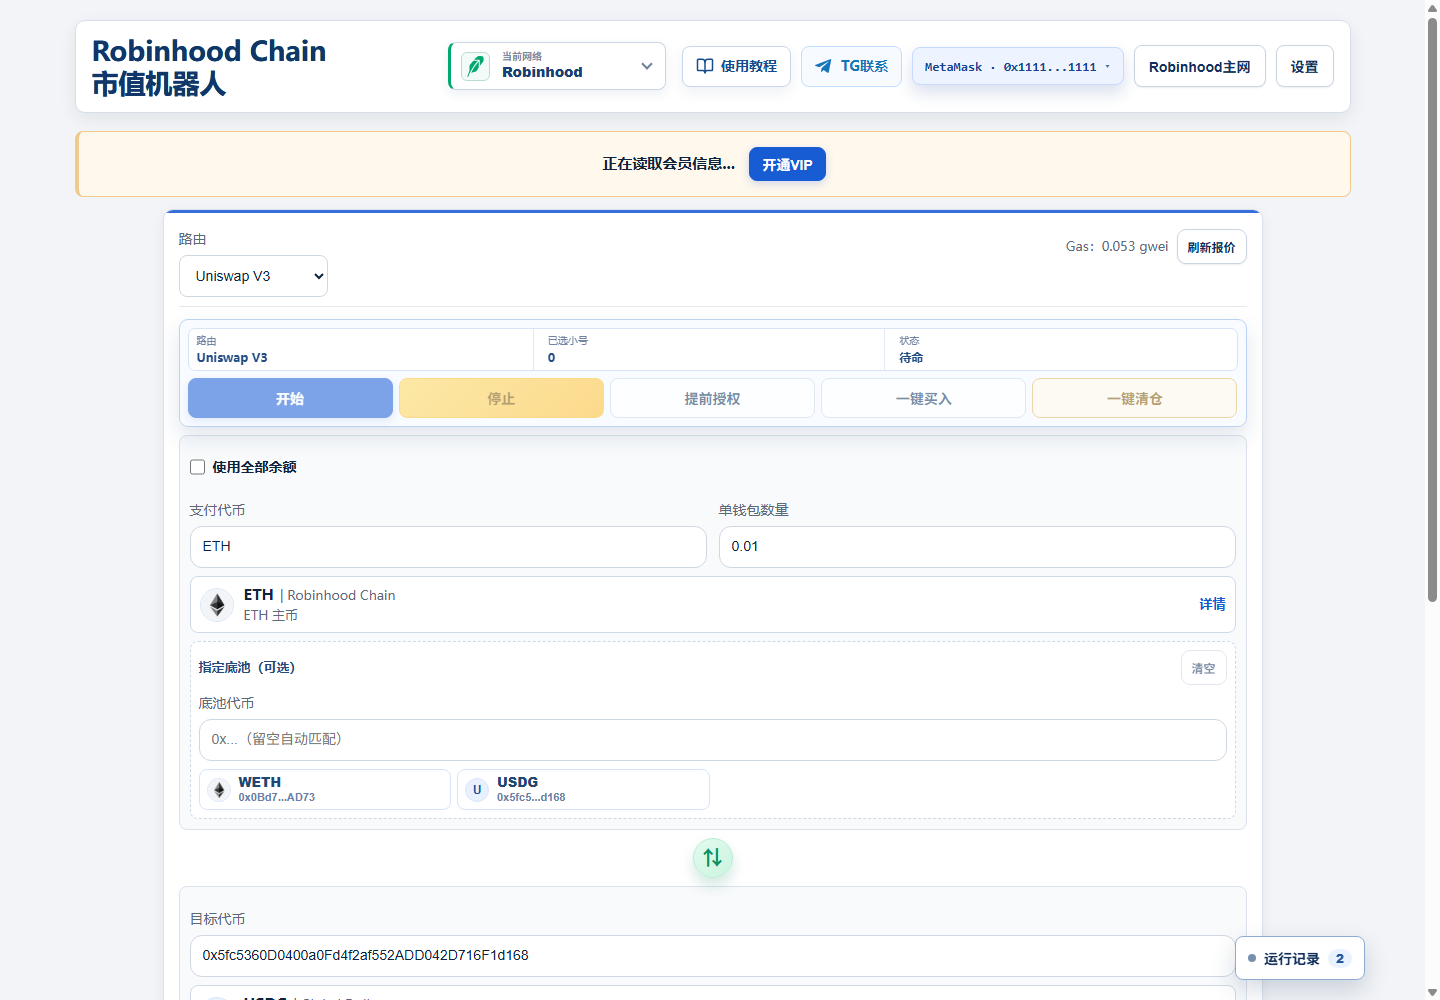1440x1000 pixels.
Task: Click the 已选小号 0 cell
Action: (709, 349)
